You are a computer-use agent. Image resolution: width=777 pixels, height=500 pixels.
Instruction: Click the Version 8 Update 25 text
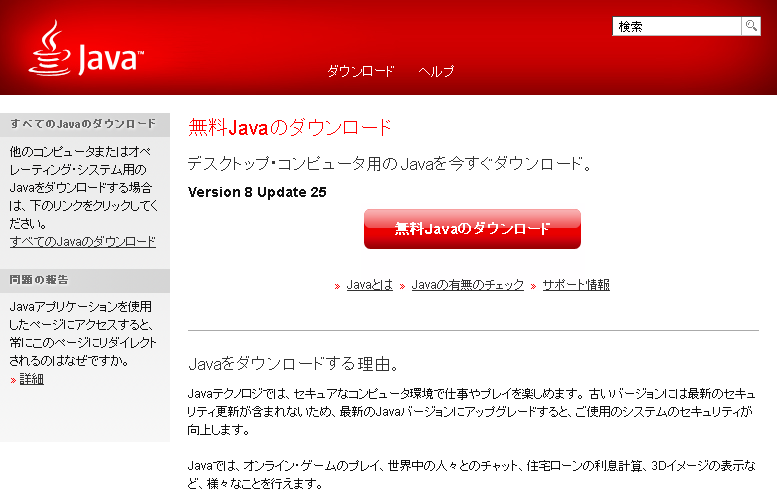coord(257,192)
